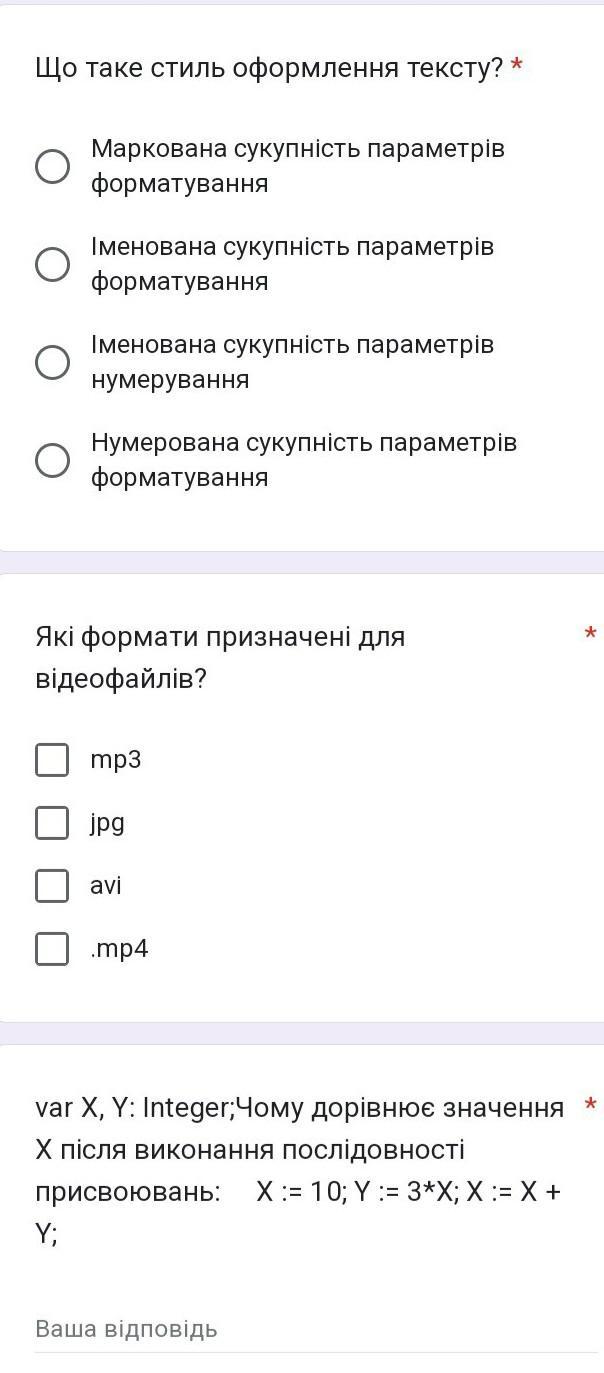Tick the jpg checkbox
604x1373 pixels.
pos(52,823)
